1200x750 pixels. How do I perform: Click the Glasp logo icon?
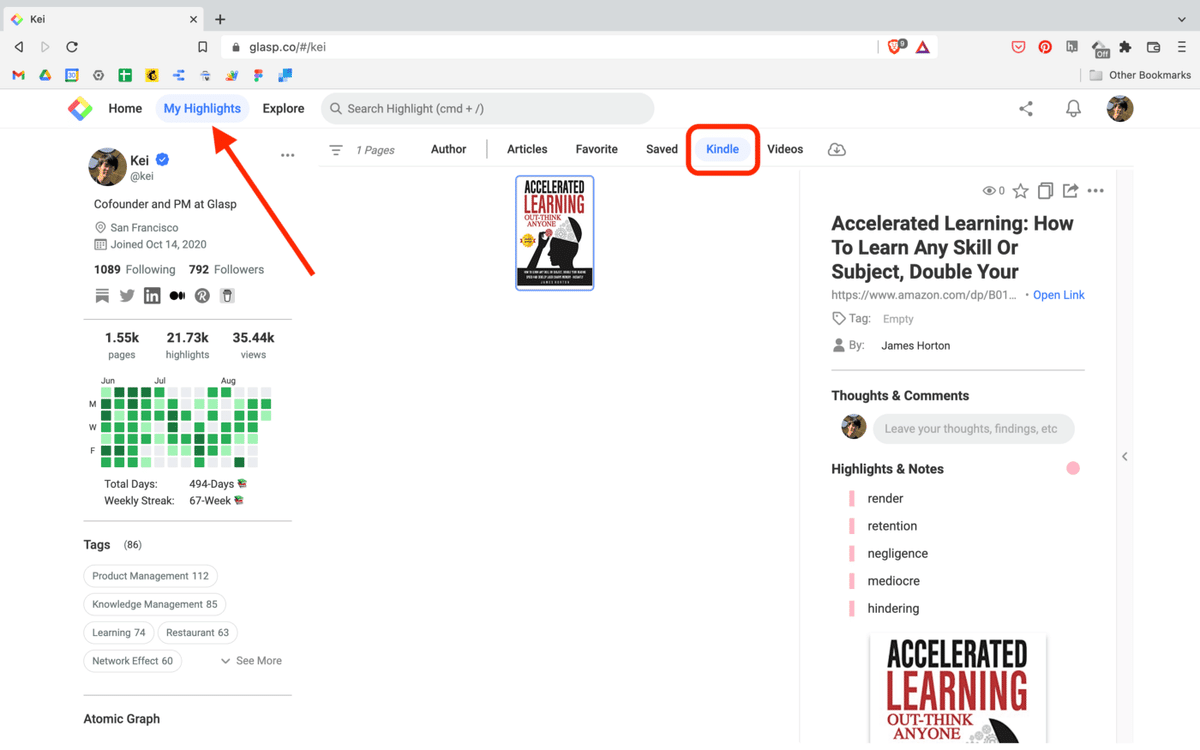[80, 108]
